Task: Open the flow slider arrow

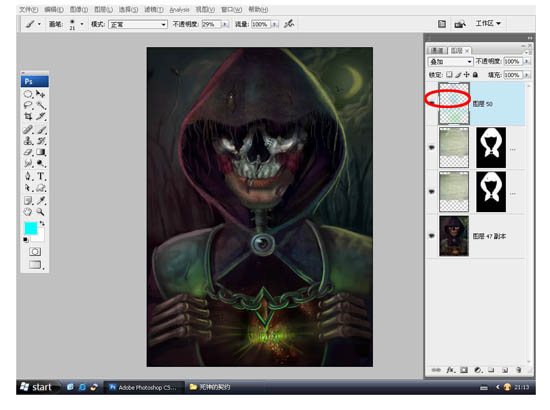Action: tap(275, 24)
